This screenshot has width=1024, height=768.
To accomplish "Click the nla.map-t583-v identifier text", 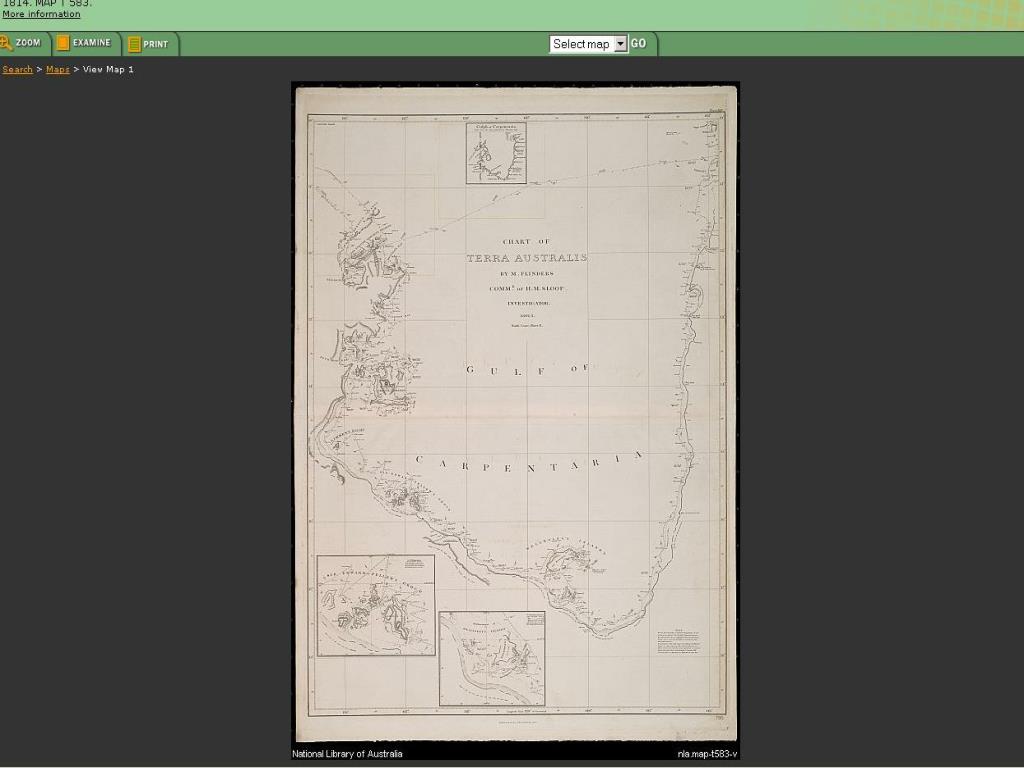I will point(707,754).
